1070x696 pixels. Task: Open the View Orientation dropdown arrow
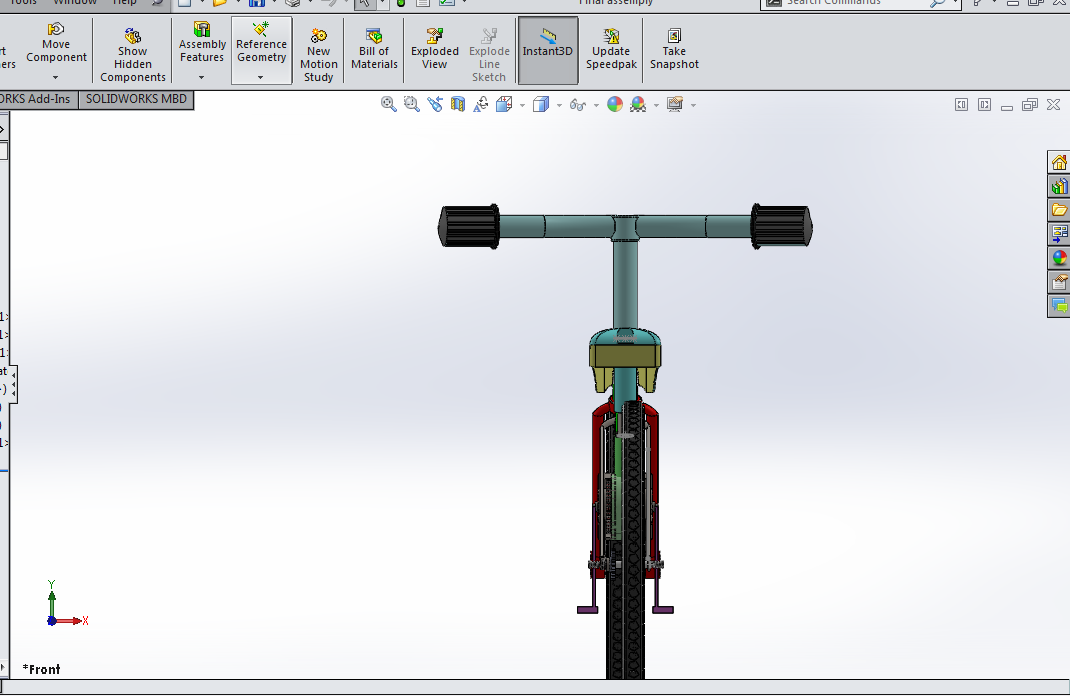click(523, 105)
